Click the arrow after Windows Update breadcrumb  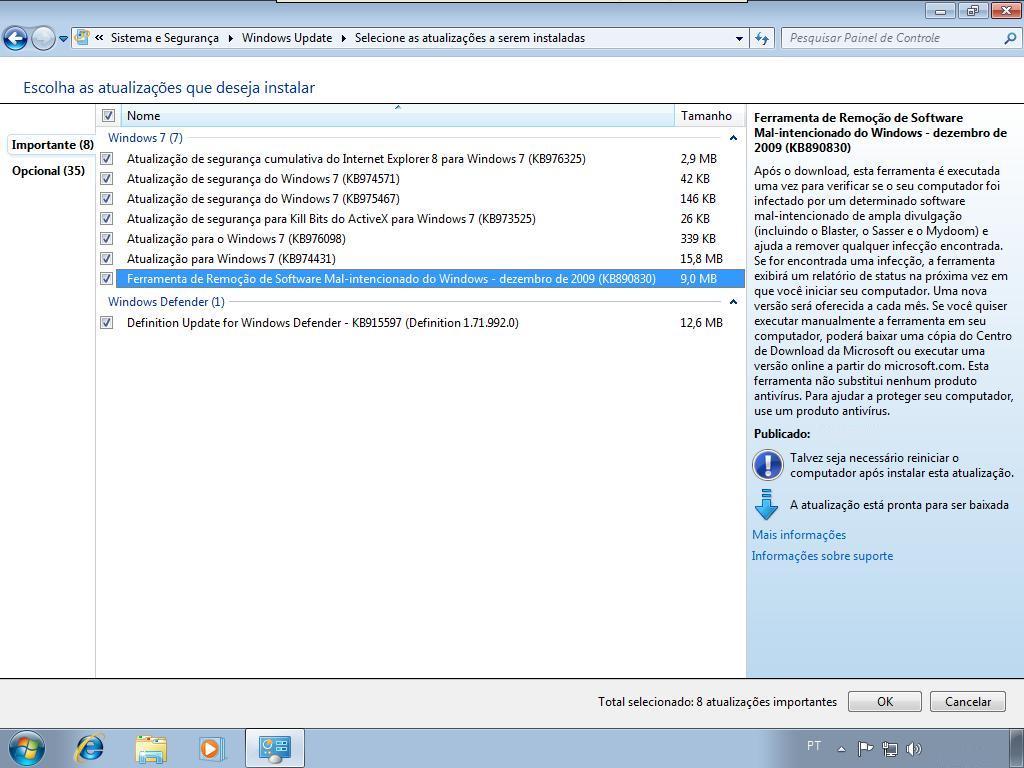coord(344,39)
